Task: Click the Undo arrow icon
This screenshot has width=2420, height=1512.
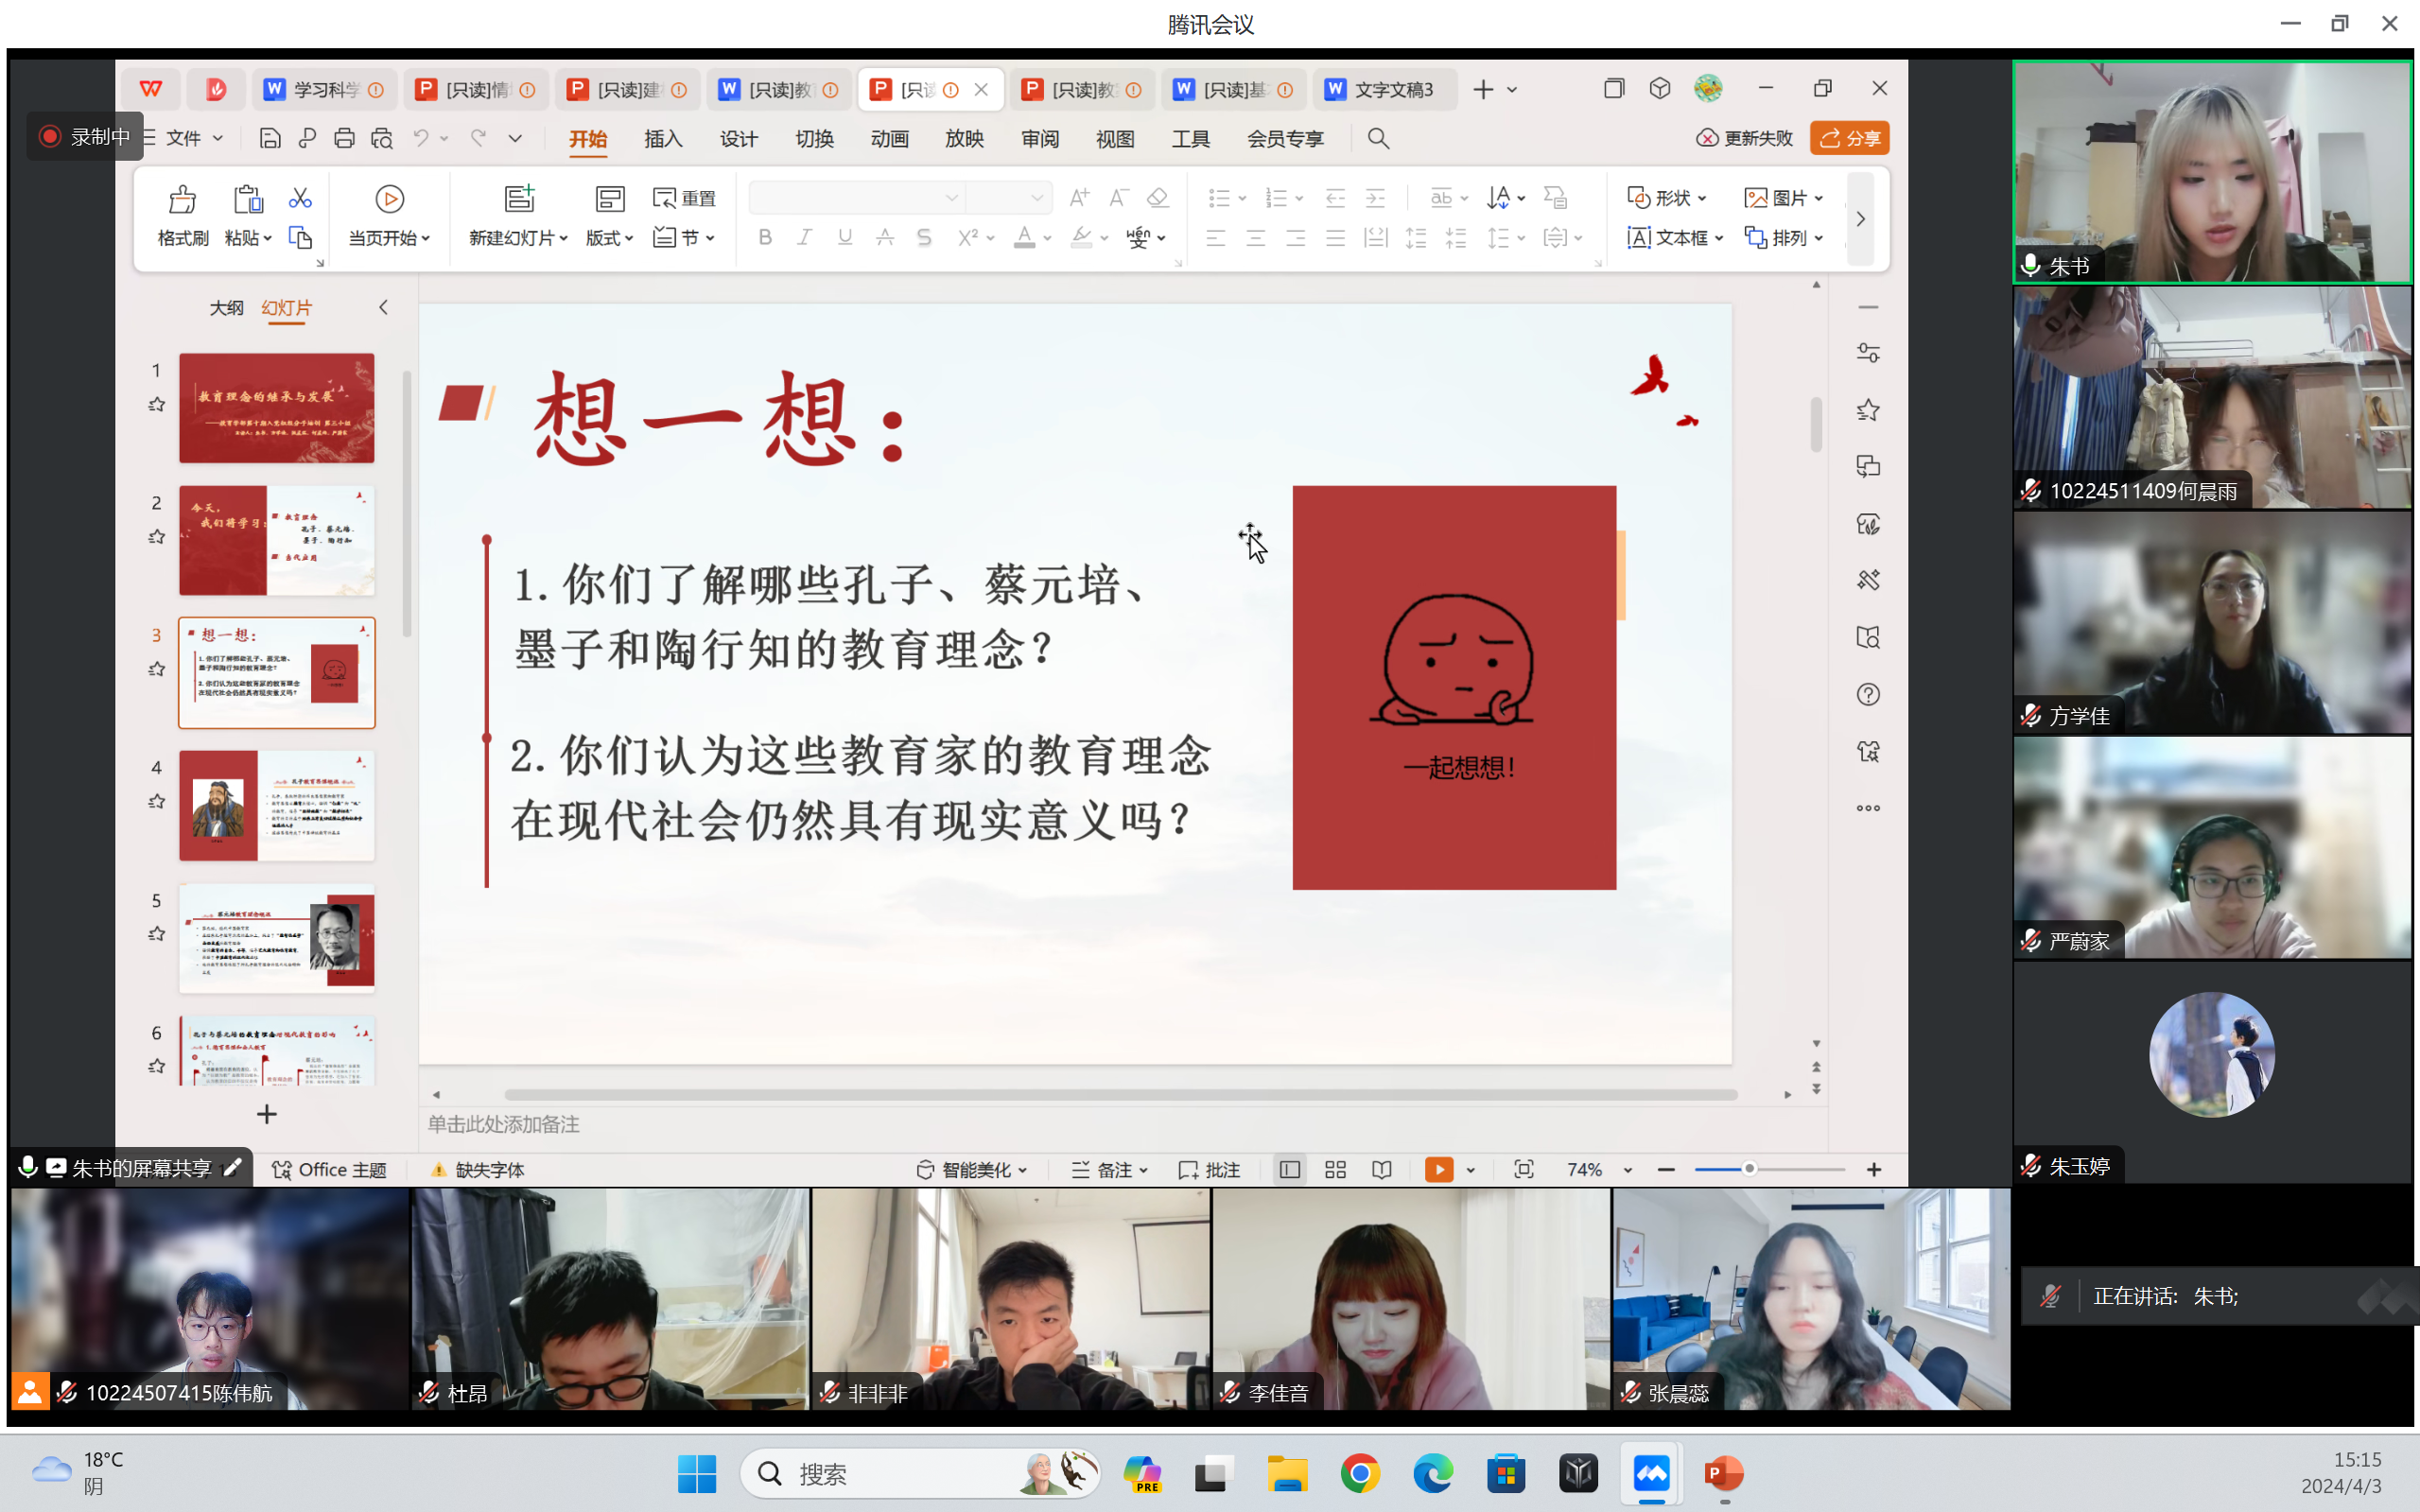Action: pyautogui.click(x=421, y=138)
